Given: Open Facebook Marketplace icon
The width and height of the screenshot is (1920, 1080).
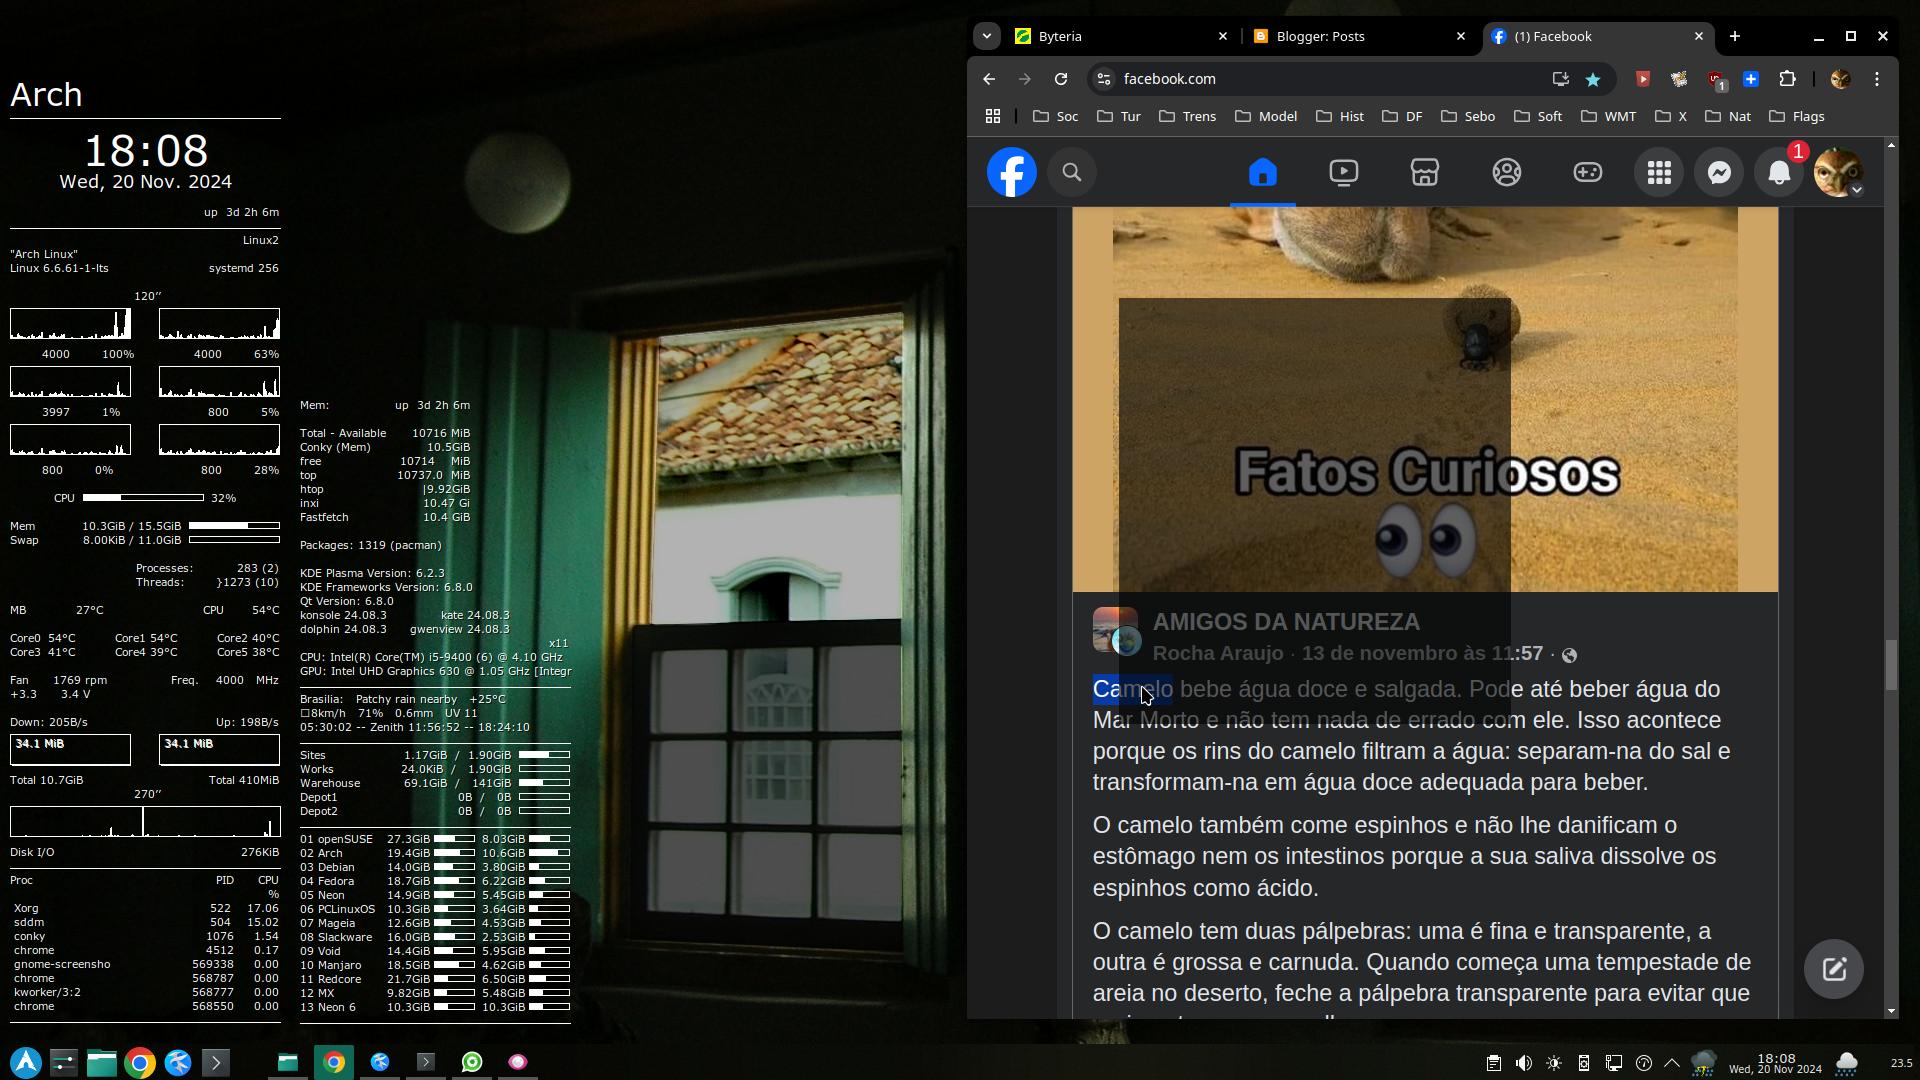Looking at the screenshot, I should 1425,172.
